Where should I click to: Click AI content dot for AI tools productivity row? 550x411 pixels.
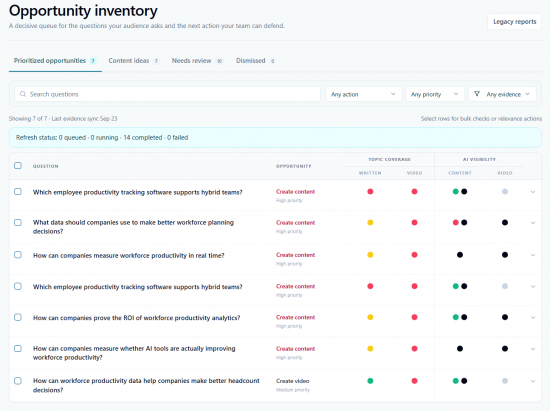coord(460,349)
